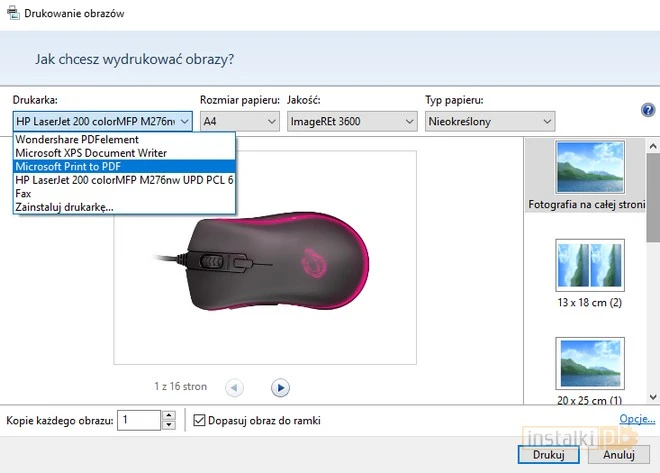Choose 13 x 18 cm layout
The image size is (660, 473).
pyautogui.click(x=589, y=265)
